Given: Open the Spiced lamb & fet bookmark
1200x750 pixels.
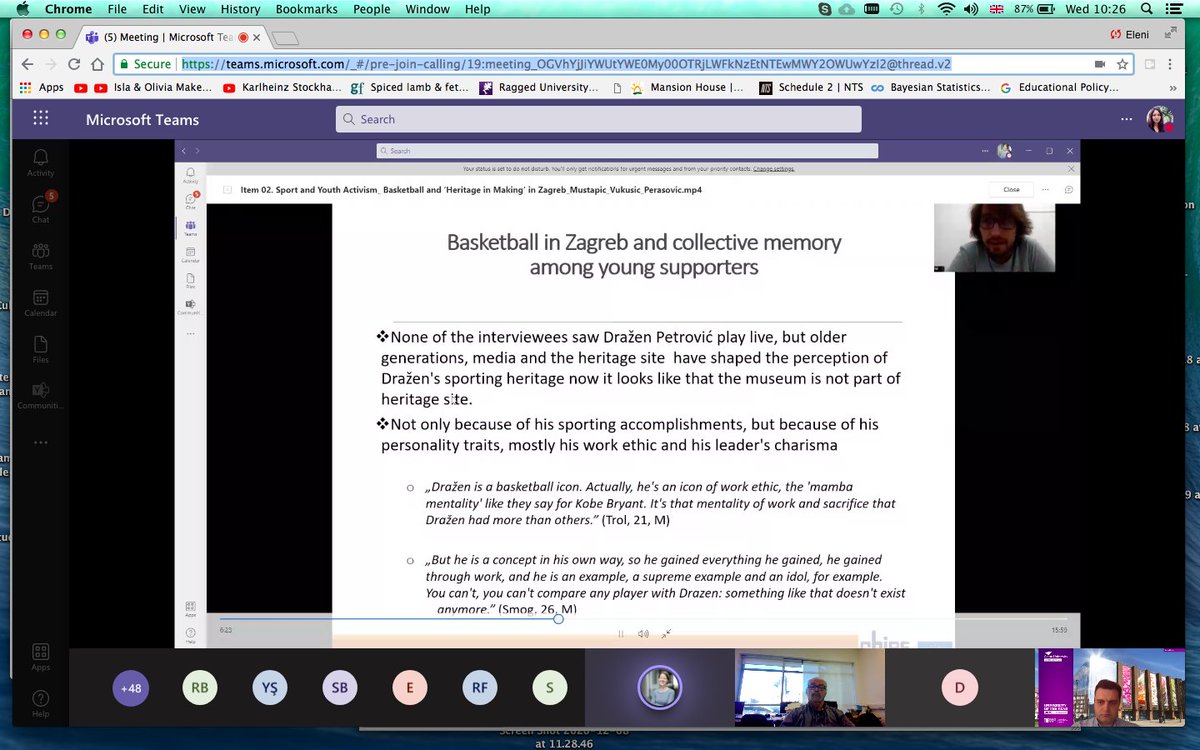Looking at the screenshot, I should coord(409,87).
